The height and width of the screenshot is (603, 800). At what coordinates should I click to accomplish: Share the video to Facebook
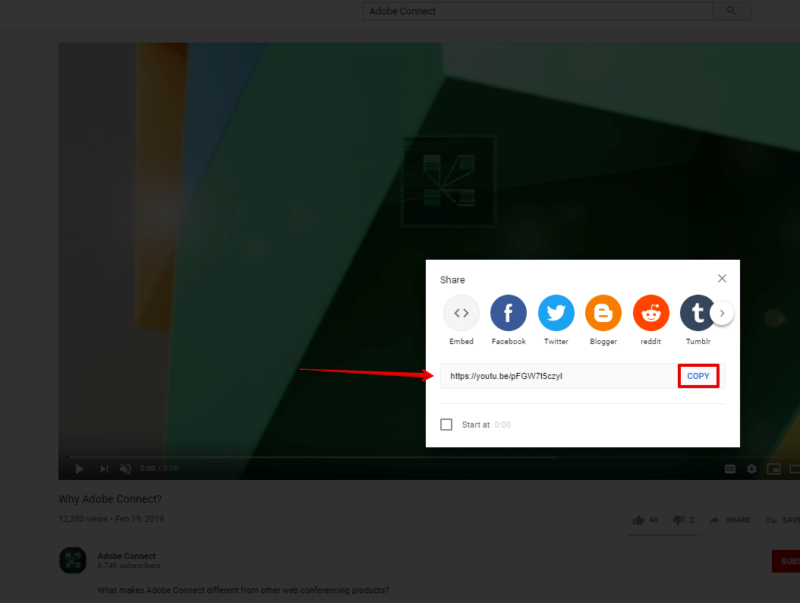pos(508,313)
